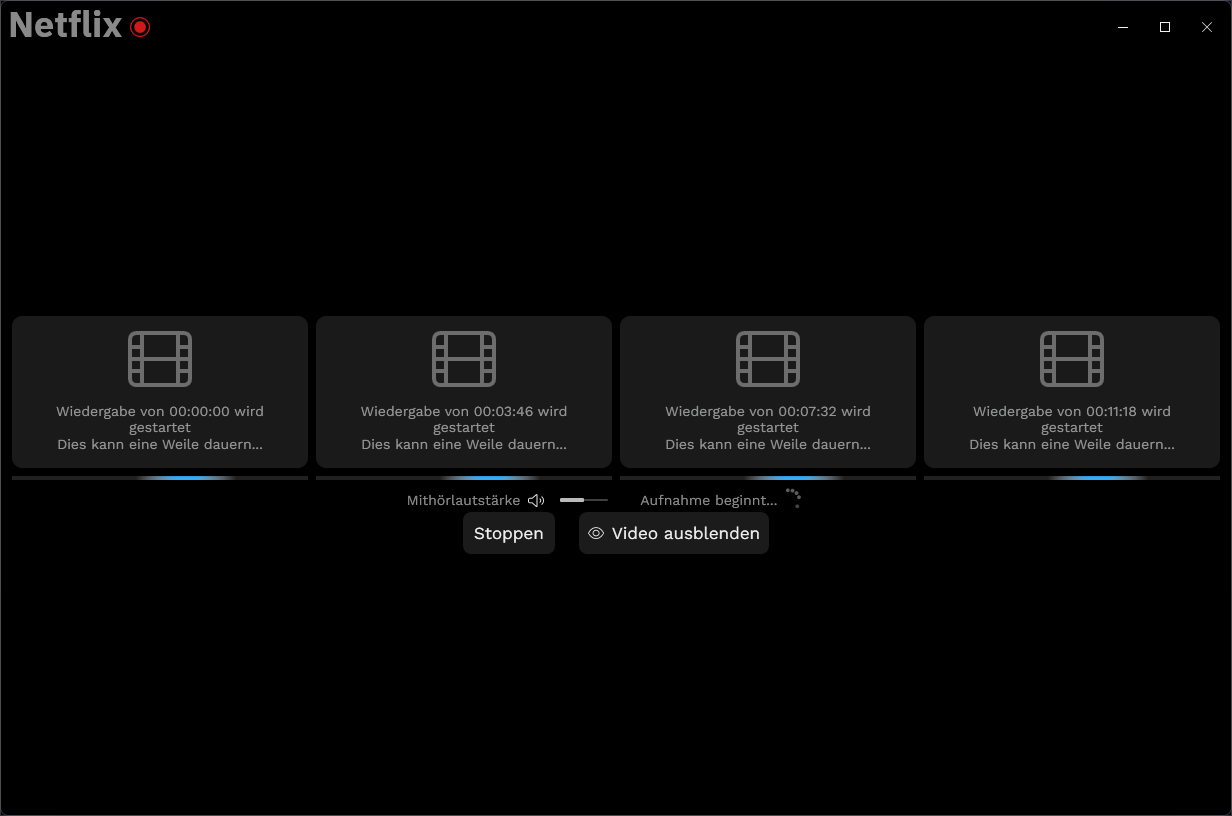Click progress bar under the 00:07:32 card
Viewport: 1232px width, 816px height.
coord(768,478)
